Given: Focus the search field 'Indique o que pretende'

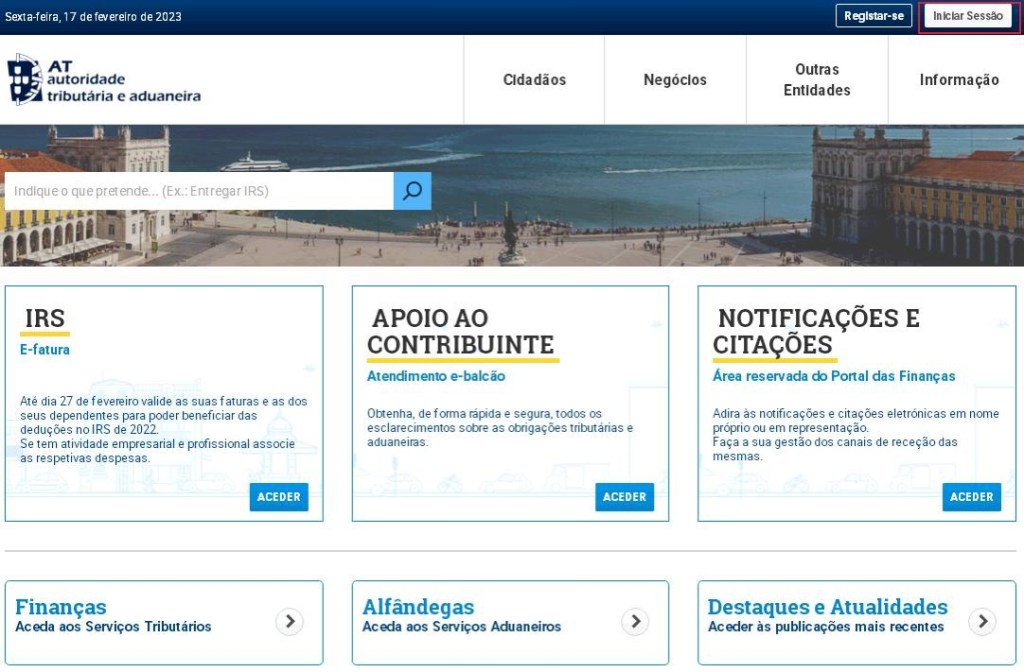Looking at the screenshot, I should [x=199, y=191].
